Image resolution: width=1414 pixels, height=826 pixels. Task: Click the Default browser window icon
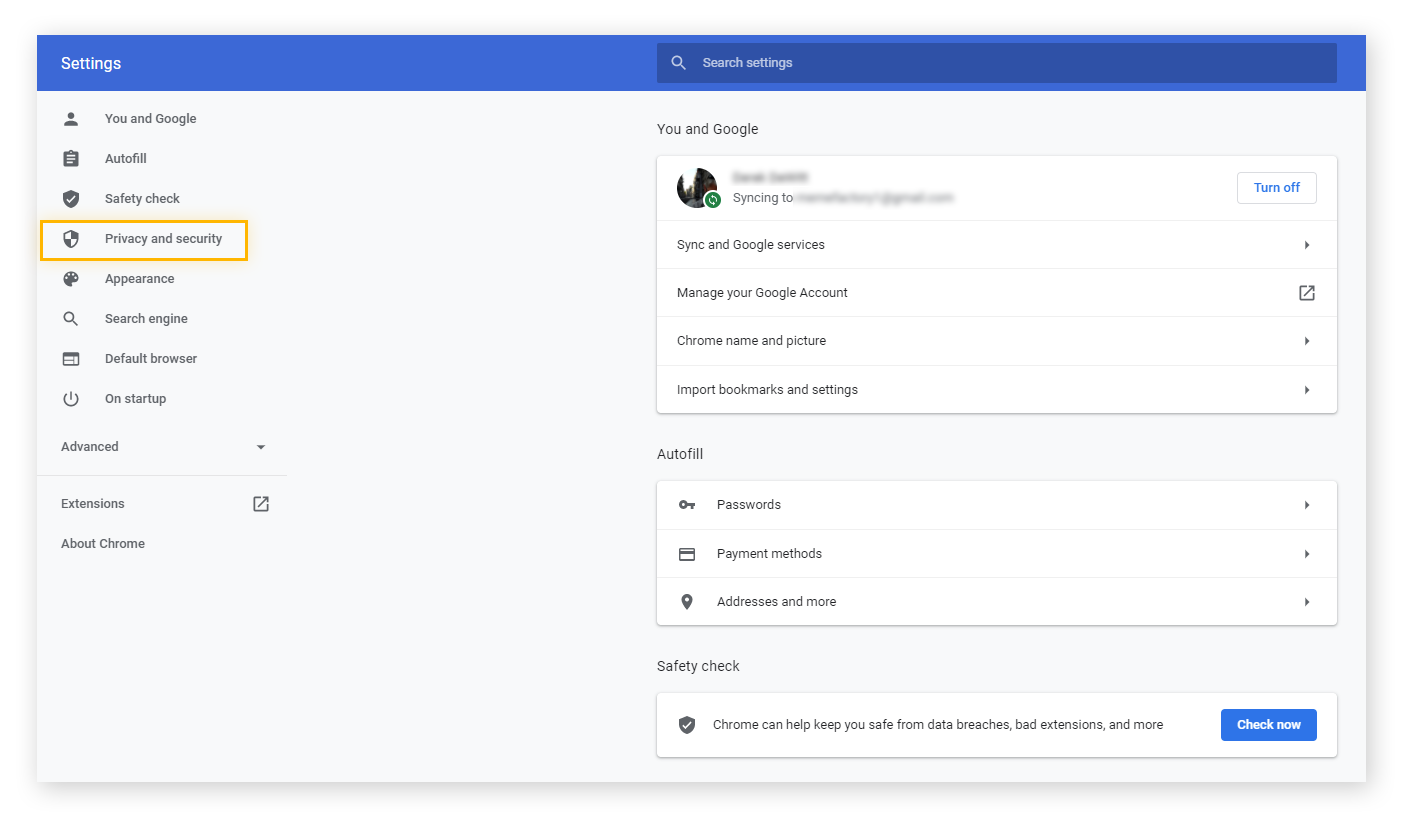[71, 359]
